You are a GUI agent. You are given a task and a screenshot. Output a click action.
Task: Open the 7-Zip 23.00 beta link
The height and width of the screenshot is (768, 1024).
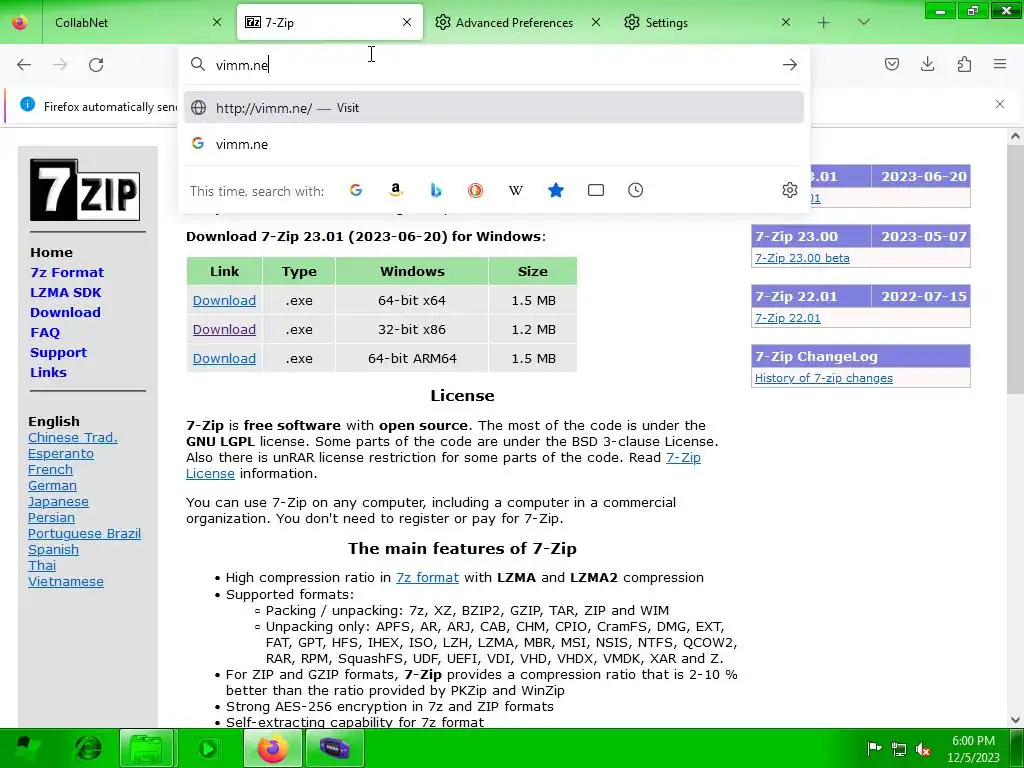coord(802,258)
